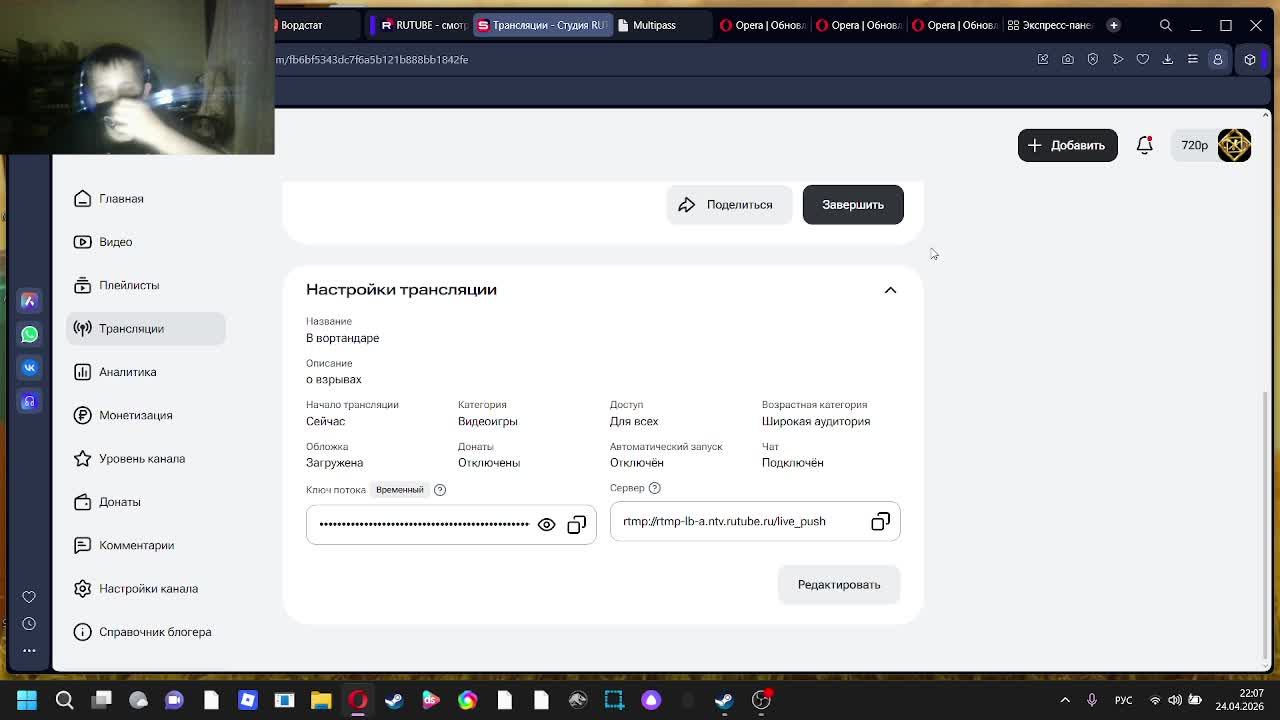Open Аналитика section
Viewport: 1280px width, 720px height.
click(x=146, y=372)
